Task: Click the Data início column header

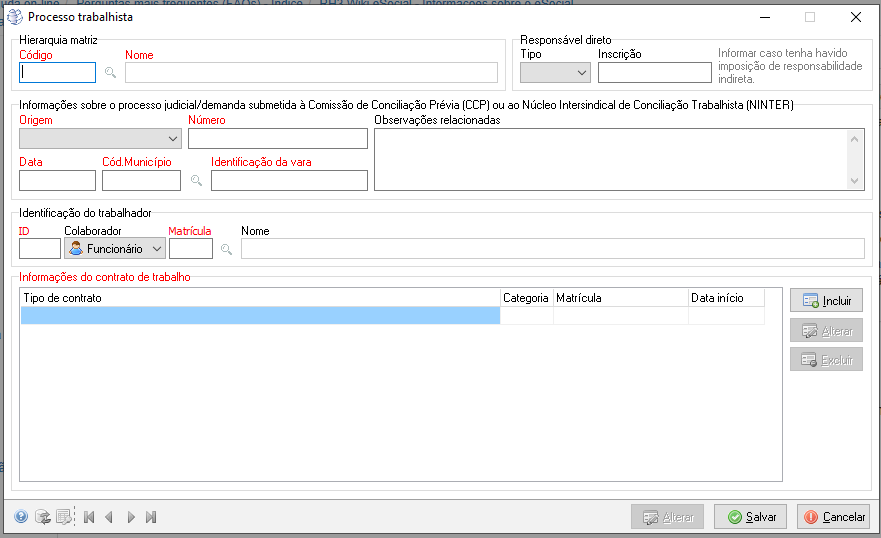Action: point(725,298)
